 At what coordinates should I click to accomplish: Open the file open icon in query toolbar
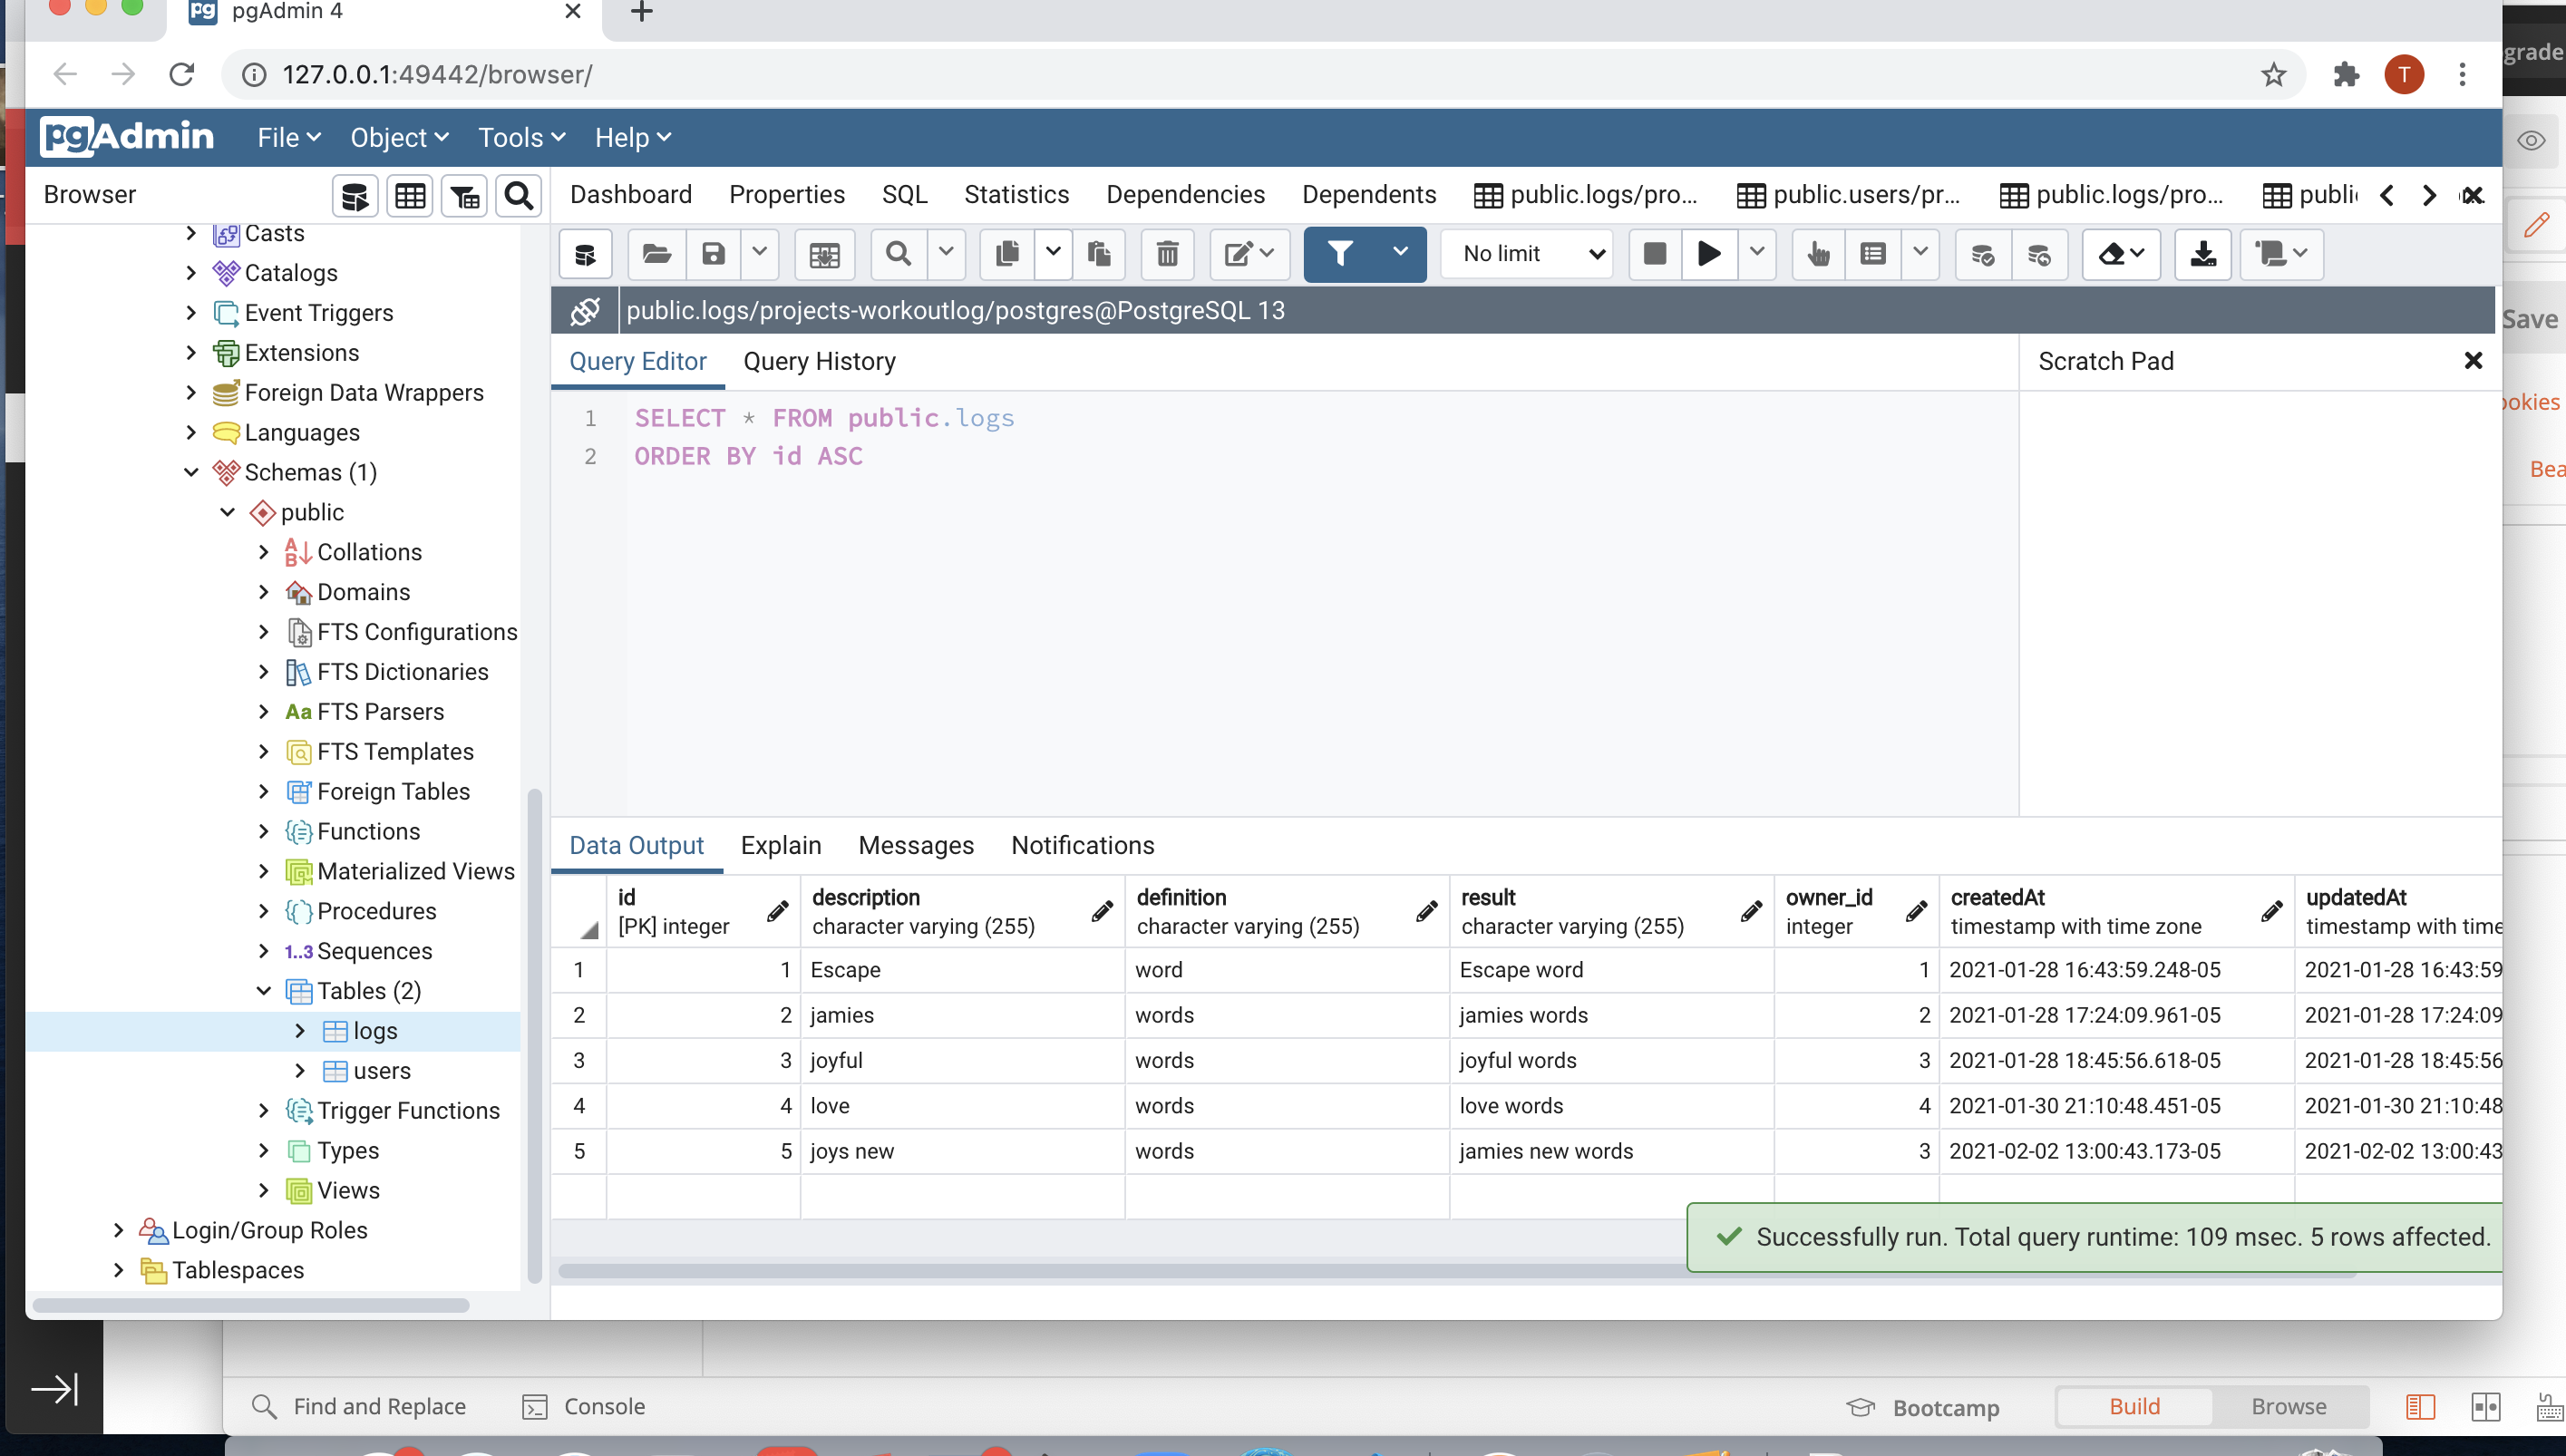click(657, 254)
